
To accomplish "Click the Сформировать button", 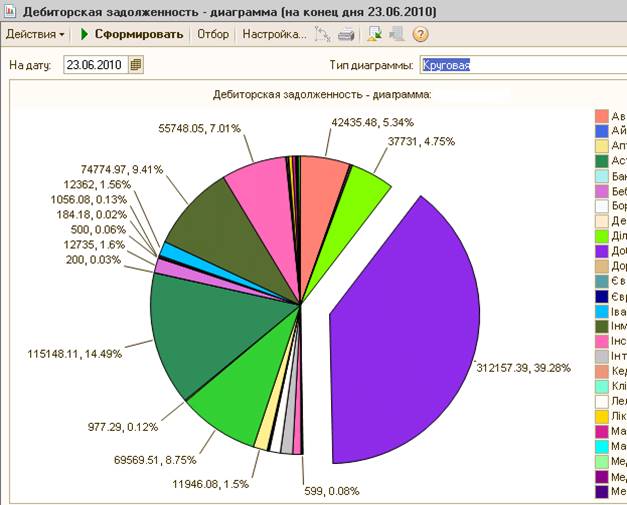I will (x=132, y=34).
